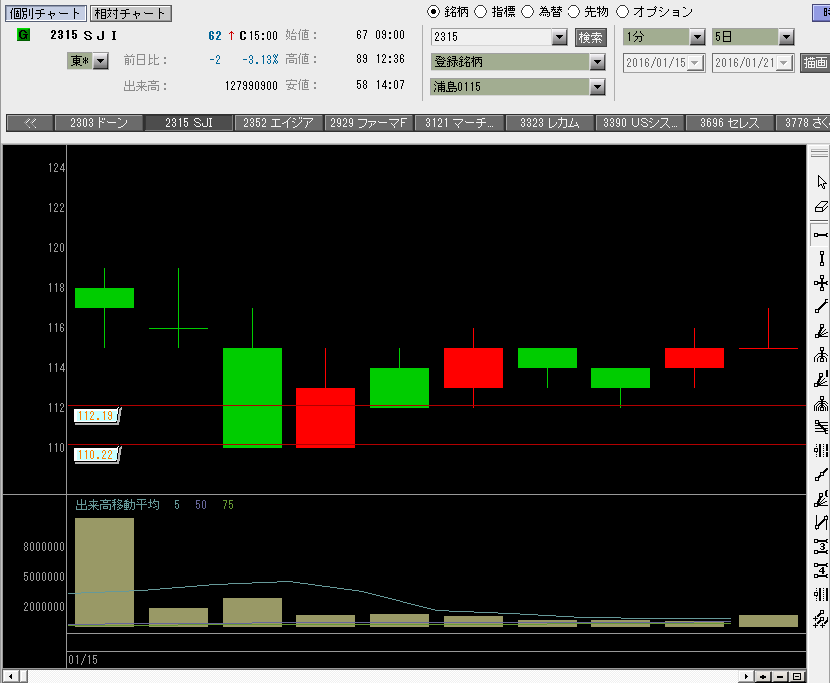830x683 pixels.
Task: Click the << previous tabs button
Action: coord(30,123)
